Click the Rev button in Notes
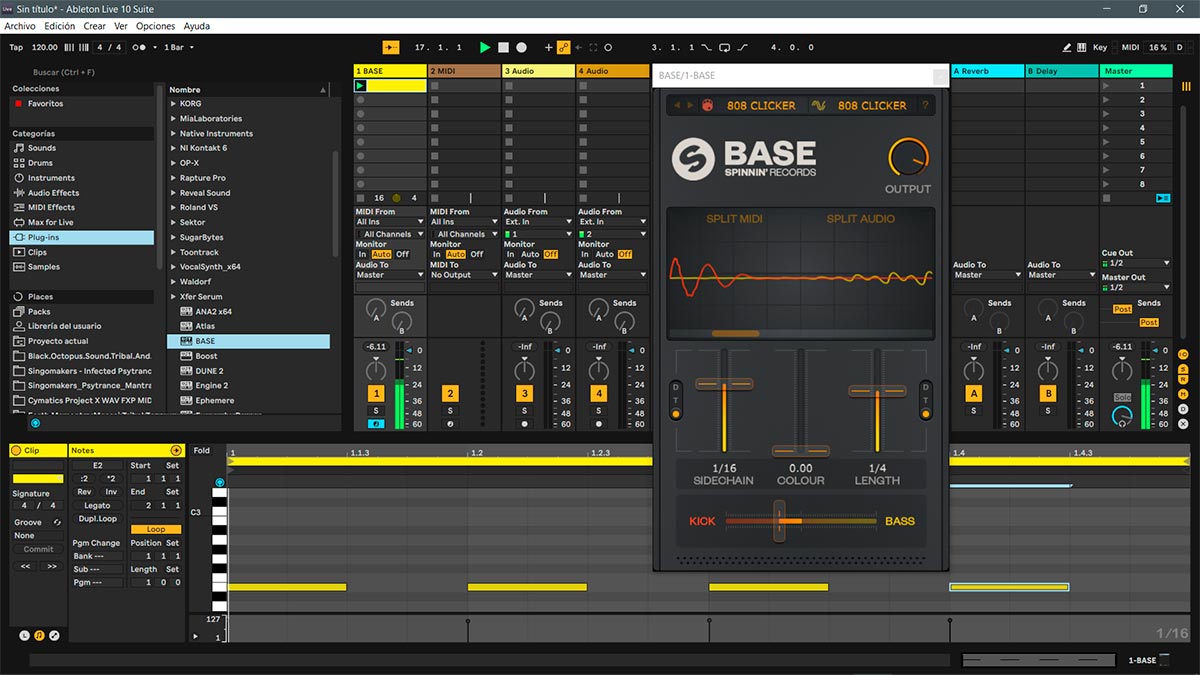This screenshot has width=1200, height=675. tap(84, 492)
